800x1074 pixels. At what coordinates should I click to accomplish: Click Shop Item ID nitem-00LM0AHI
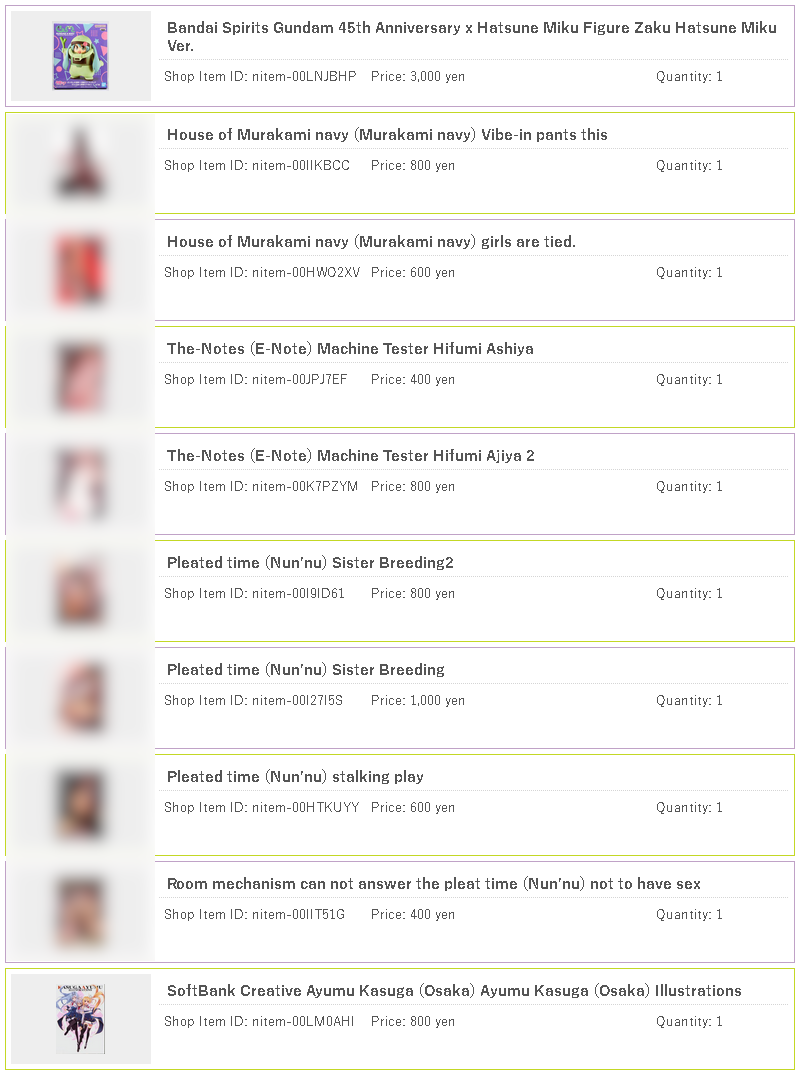click(259, 1021)
